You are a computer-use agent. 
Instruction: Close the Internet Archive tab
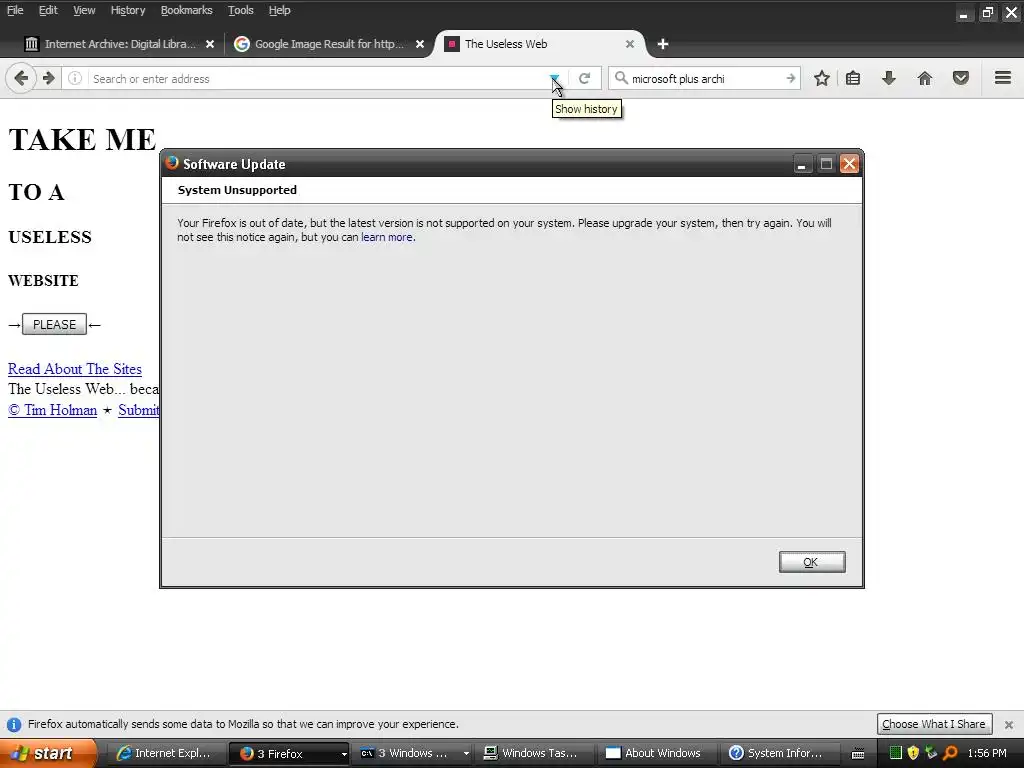pyautogui.click(x=210, y=44)
